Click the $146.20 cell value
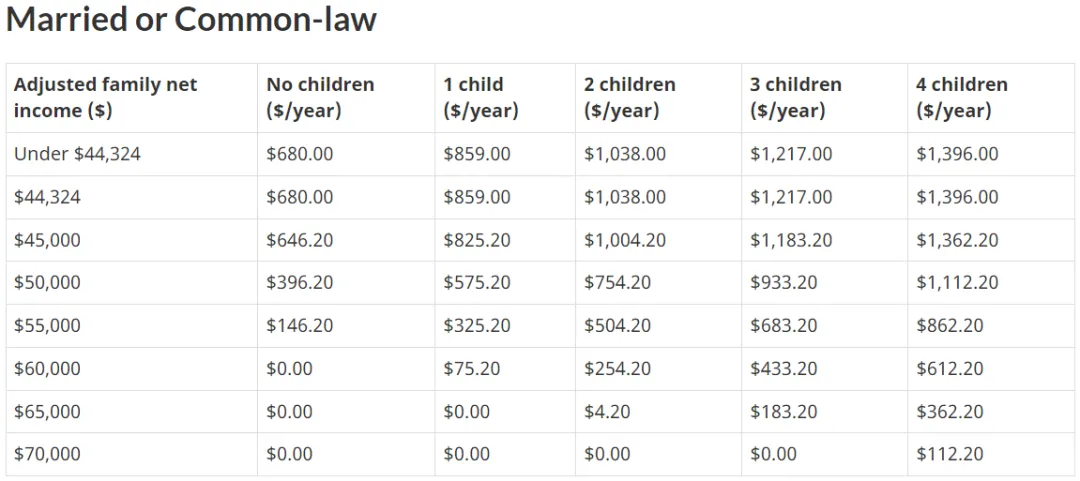Screen dimensions: 1080x481 [x=300, y=325]
